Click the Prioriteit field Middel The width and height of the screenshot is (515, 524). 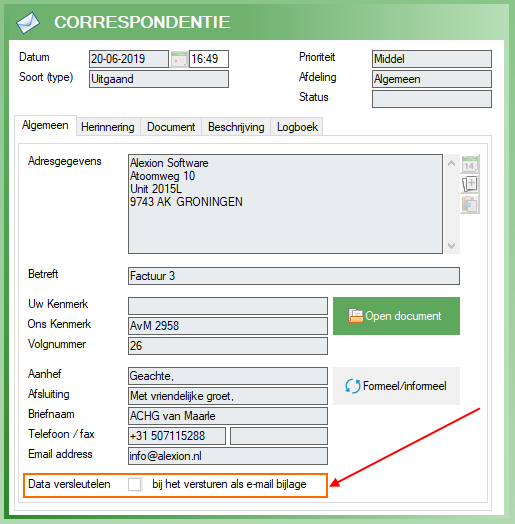coord(432,59)
